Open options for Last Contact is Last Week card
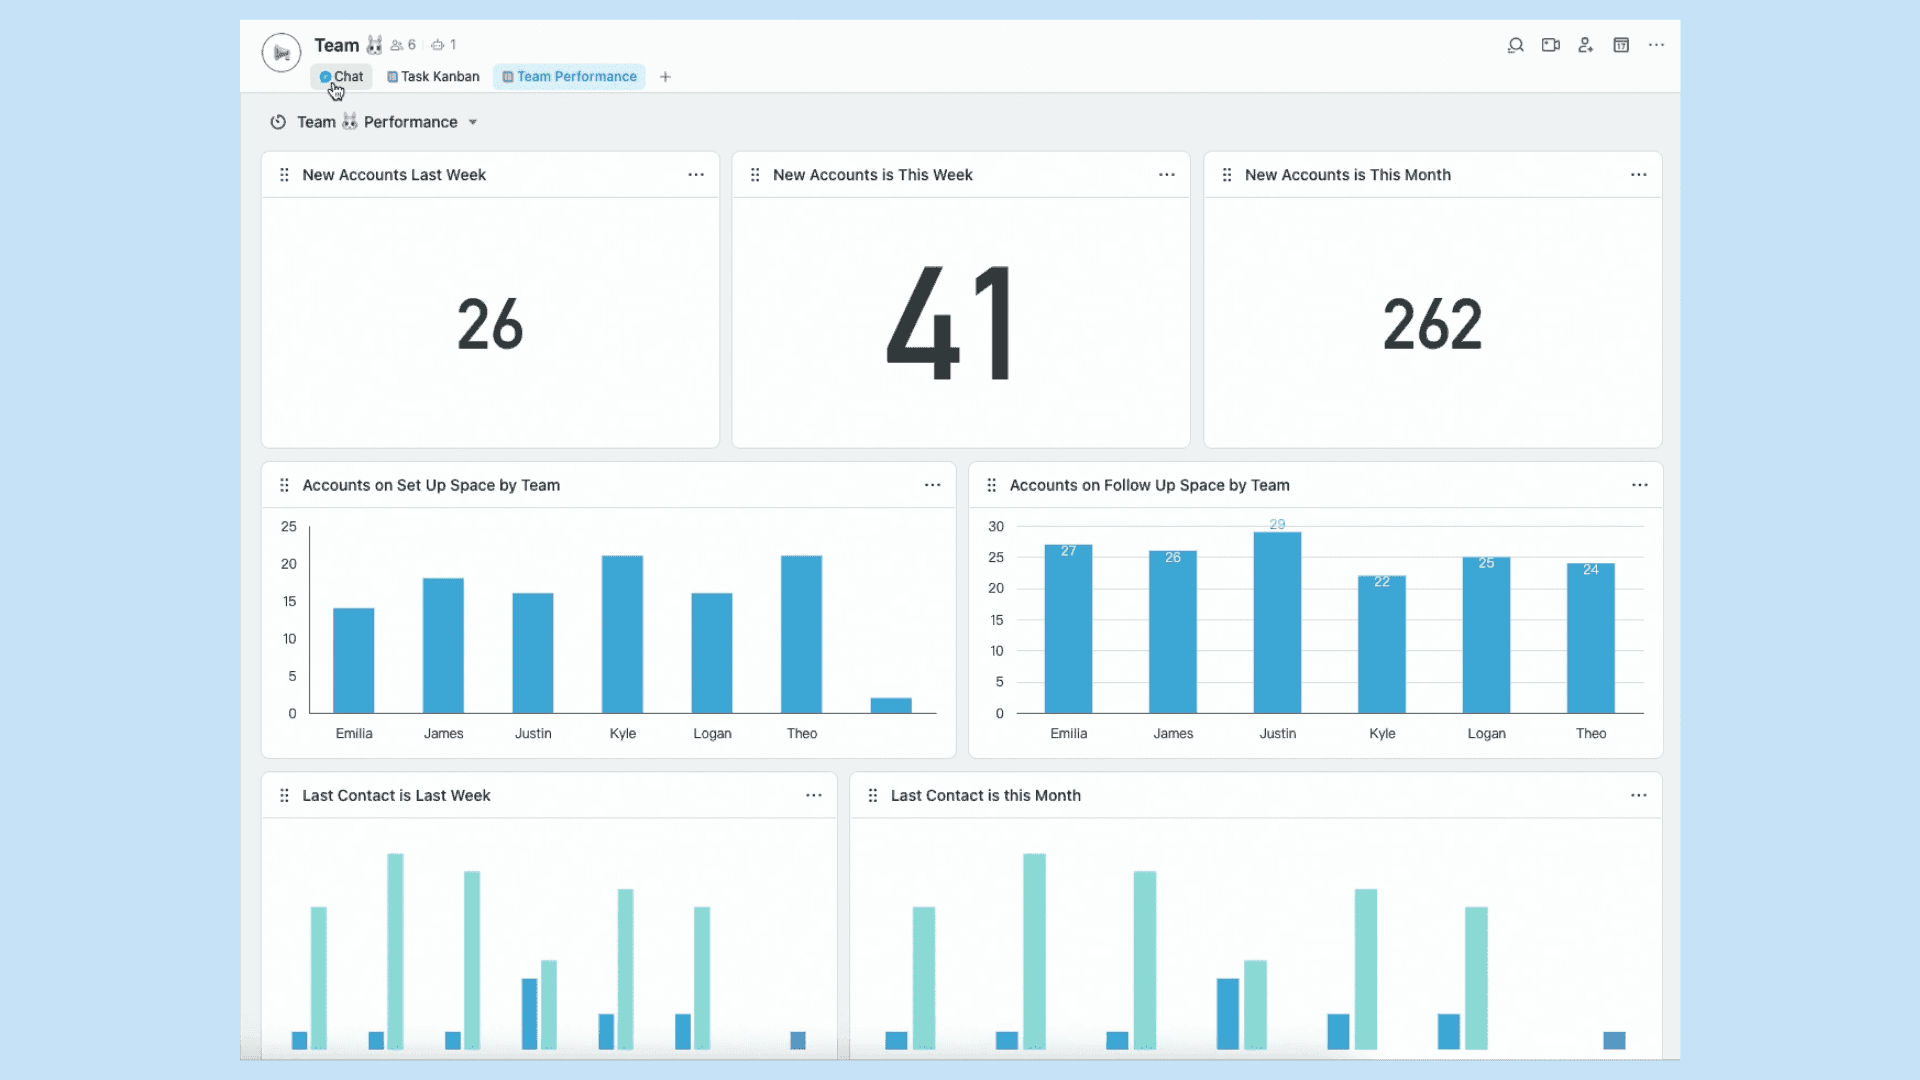 (x=813, y=795)
